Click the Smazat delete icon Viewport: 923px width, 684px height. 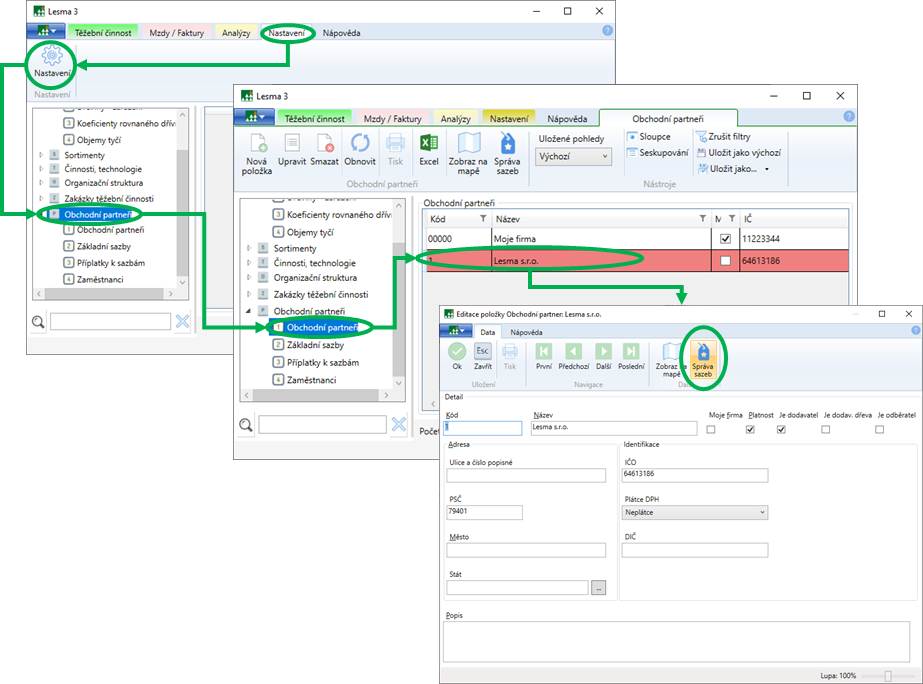click(x=324, y=143)
